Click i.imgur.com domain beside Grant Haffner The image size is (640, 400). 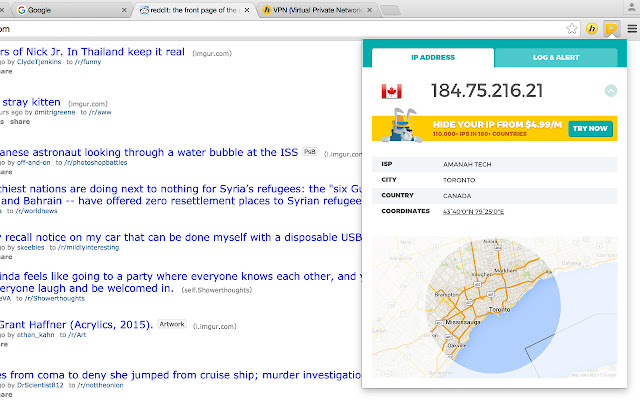pyautogui.click(x=214, y=326)
